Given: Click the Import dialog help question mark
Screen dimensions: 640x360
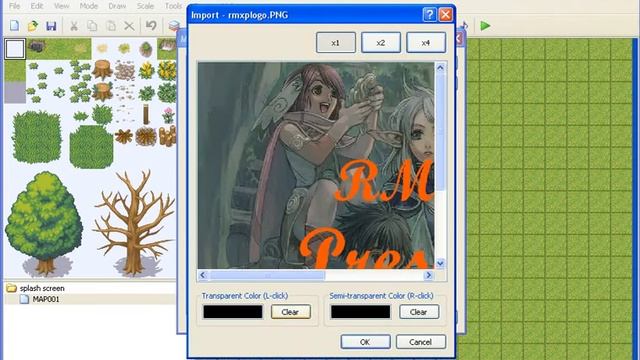Looking at the screenshot, I should pyautogui.click(x=429, y=15).
